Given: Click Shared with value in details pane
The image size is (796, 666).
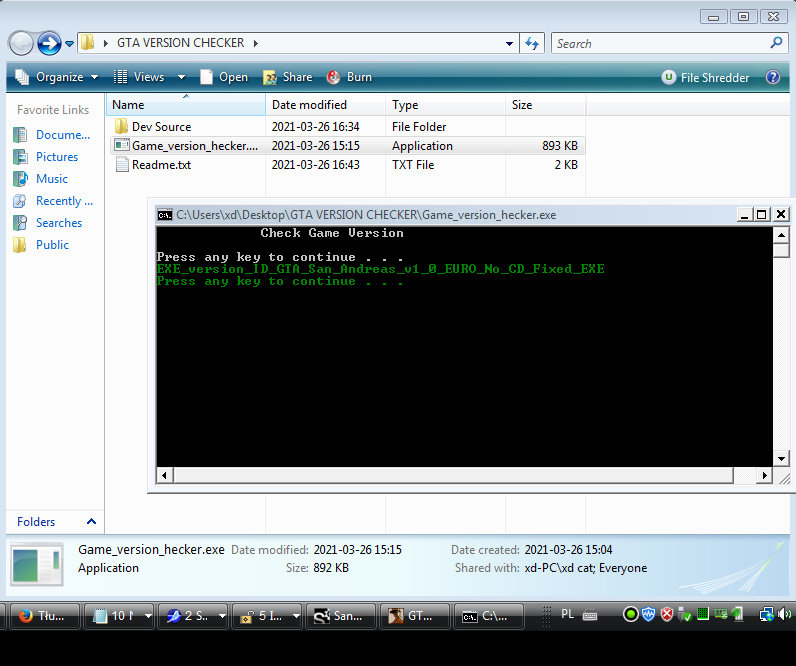Looking at the screenshot, I should 585,568.
